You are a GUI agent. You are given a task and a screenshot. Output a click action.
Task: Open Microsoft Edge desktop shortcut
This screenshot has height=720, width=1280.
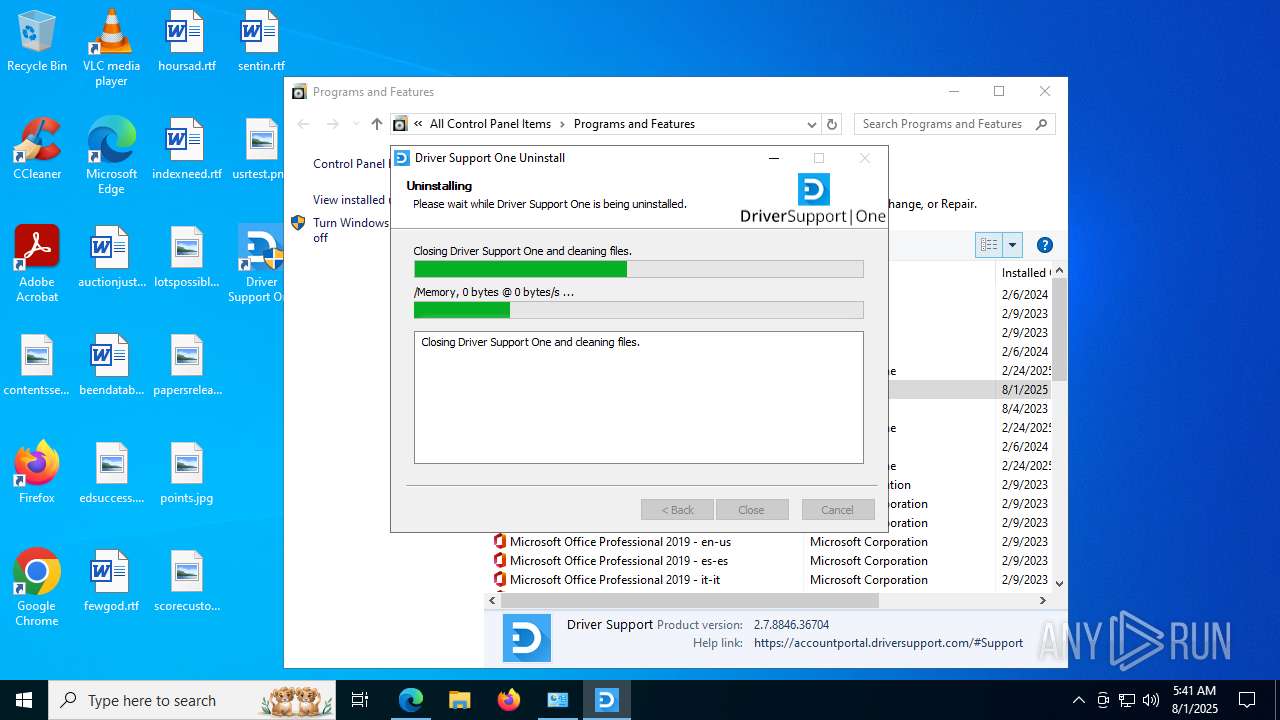[x=111, y=156]
